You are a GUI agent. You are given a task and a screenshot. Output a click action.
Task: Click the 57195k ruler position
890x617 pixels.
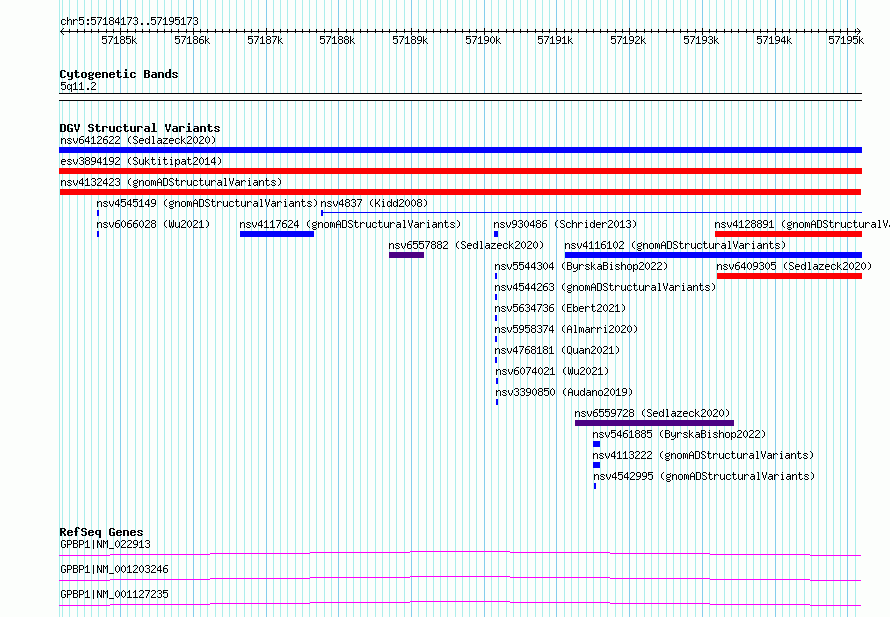click(846, 40)
